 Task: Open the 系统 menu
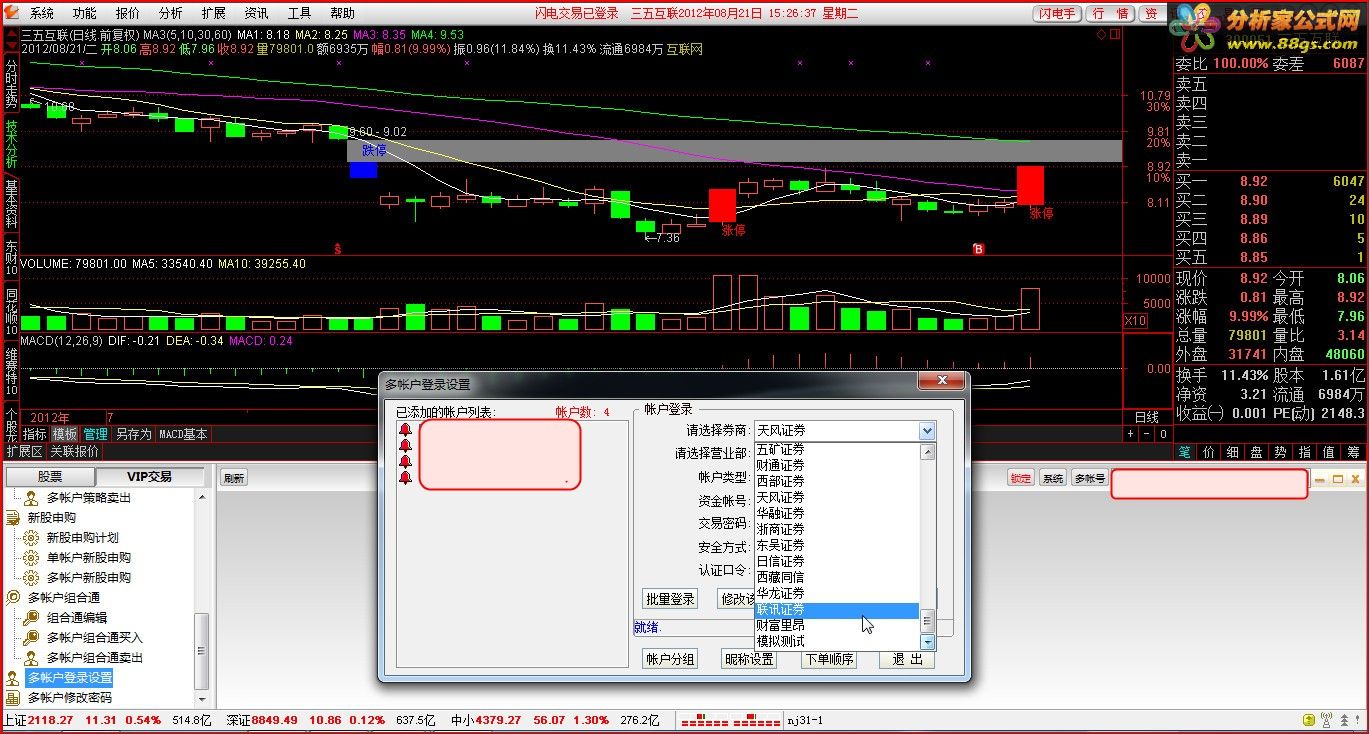point(42,13)
